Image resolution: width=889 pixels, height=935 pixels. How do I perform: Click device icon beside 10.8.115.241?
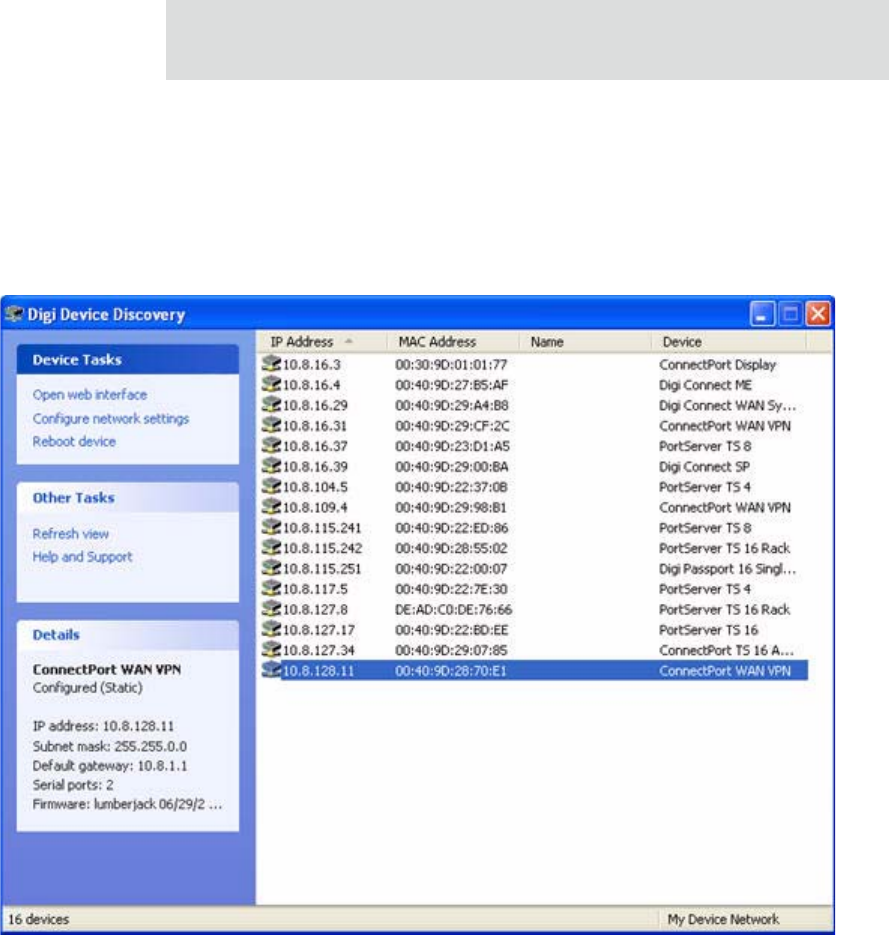tap(271, 527)
